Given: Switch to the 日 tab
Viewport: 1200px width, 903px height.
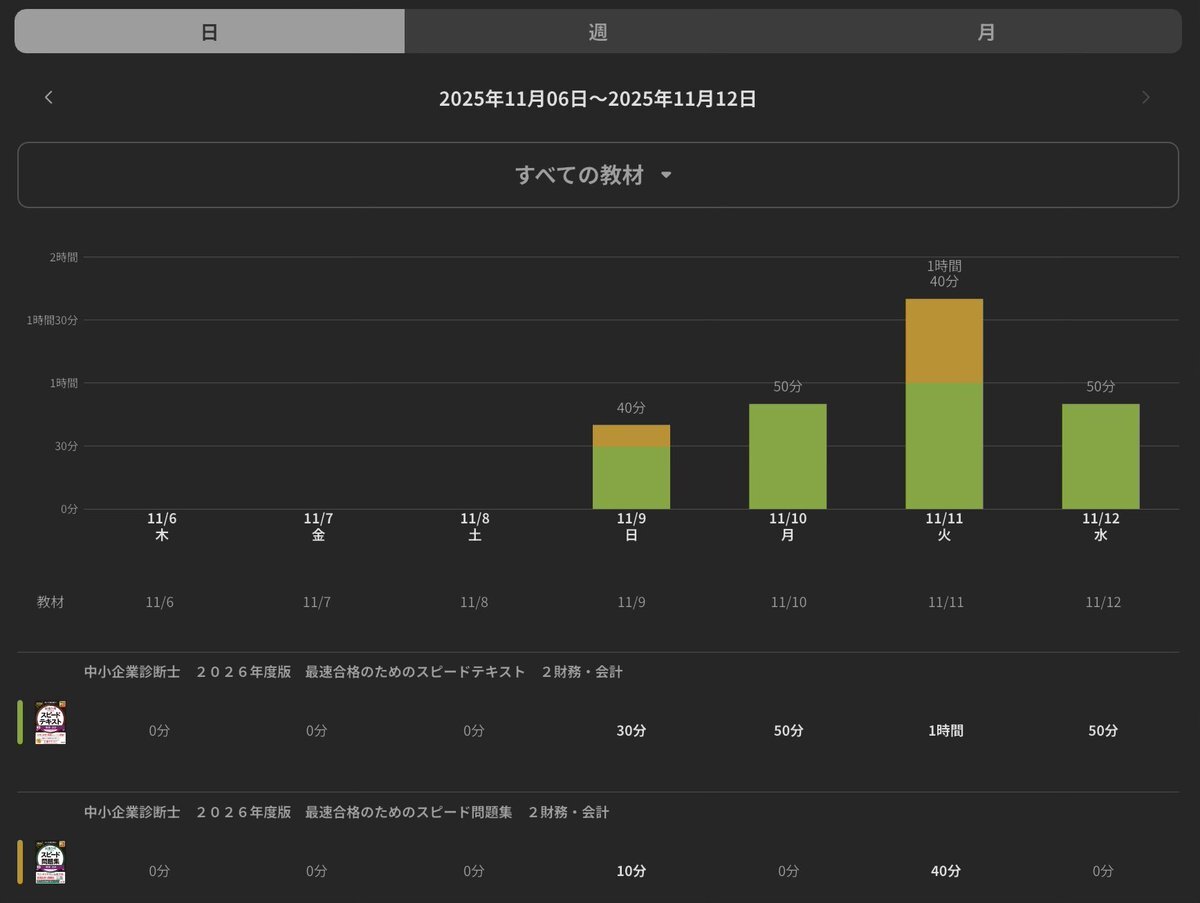Looking at the screenshot, I should [x=210, y=31].
